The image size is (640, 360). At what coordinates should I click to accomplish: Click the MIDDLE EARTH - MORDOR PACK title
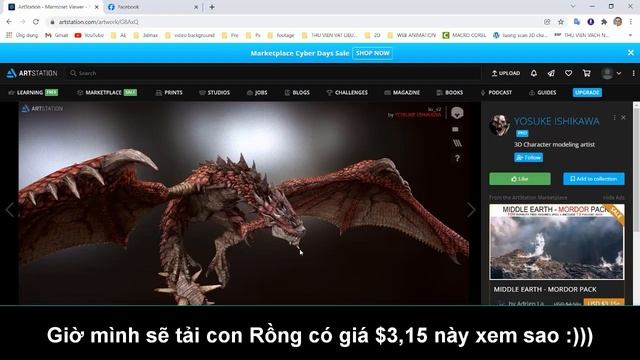[545, 289]
